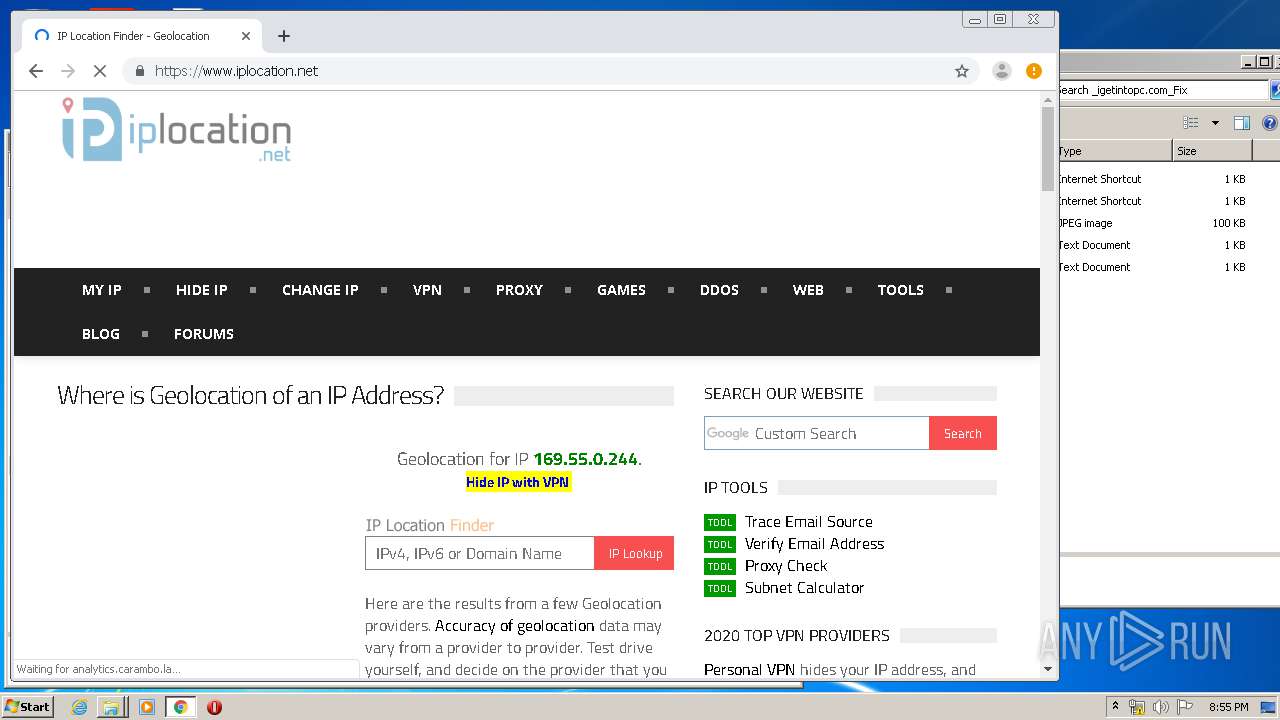
Task: Open HIDE IP navigation item
Action: 202,290
